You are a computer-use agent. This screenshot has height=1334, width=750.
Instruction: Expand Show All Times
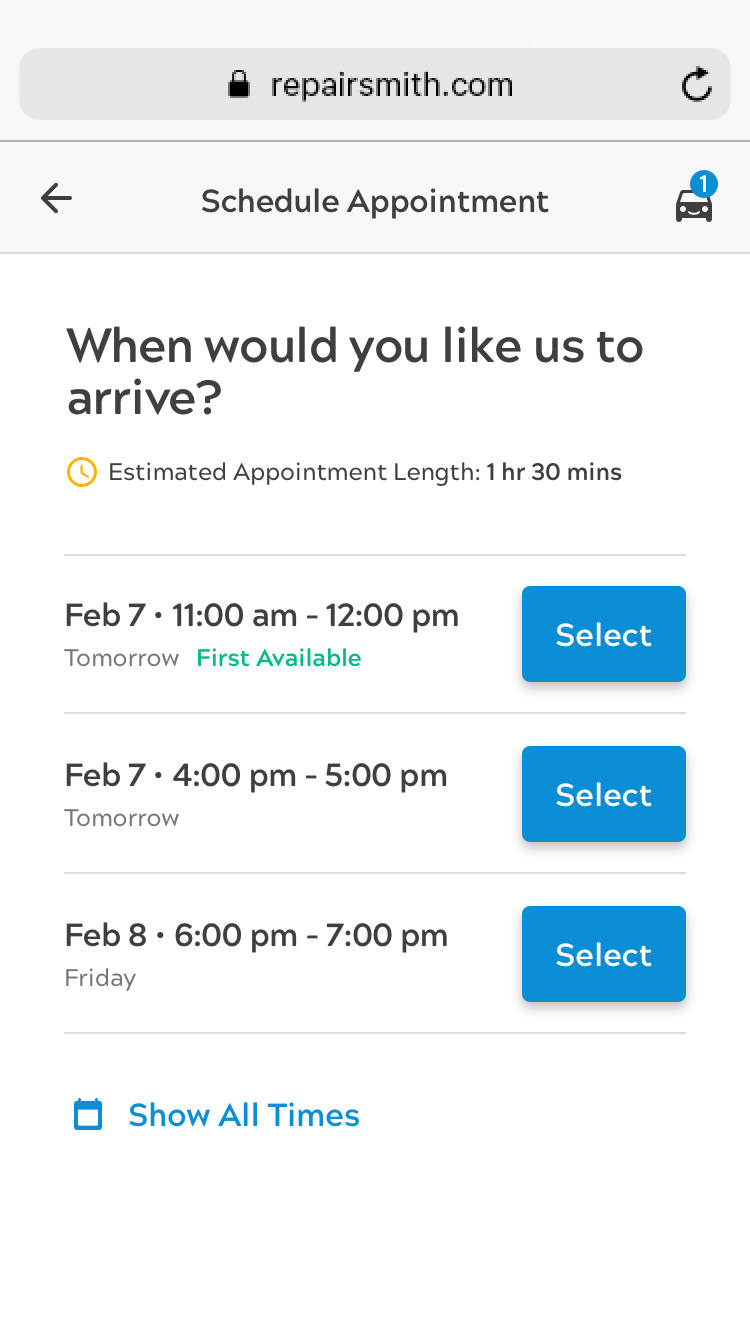tap(243, 1115)
